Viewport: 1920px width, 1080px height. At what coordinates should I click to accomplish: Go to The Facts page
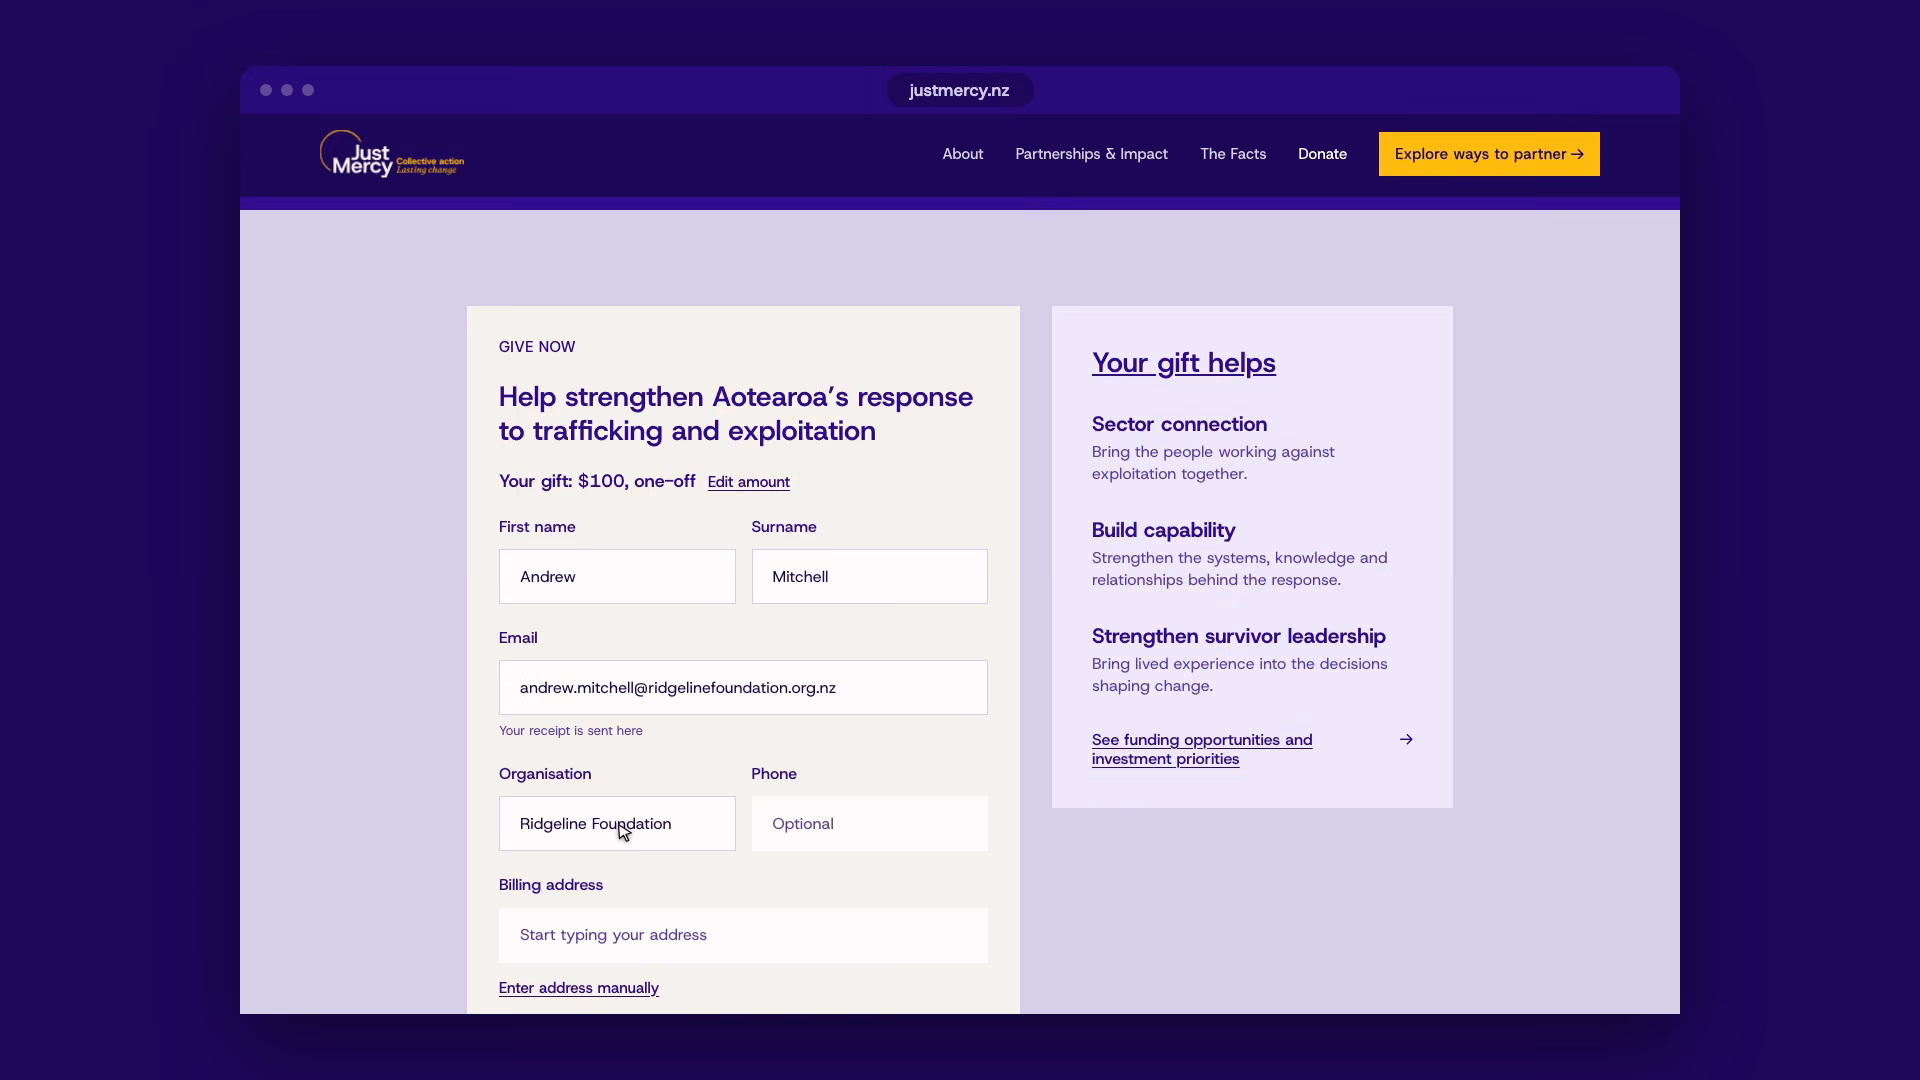[1233, 154]
